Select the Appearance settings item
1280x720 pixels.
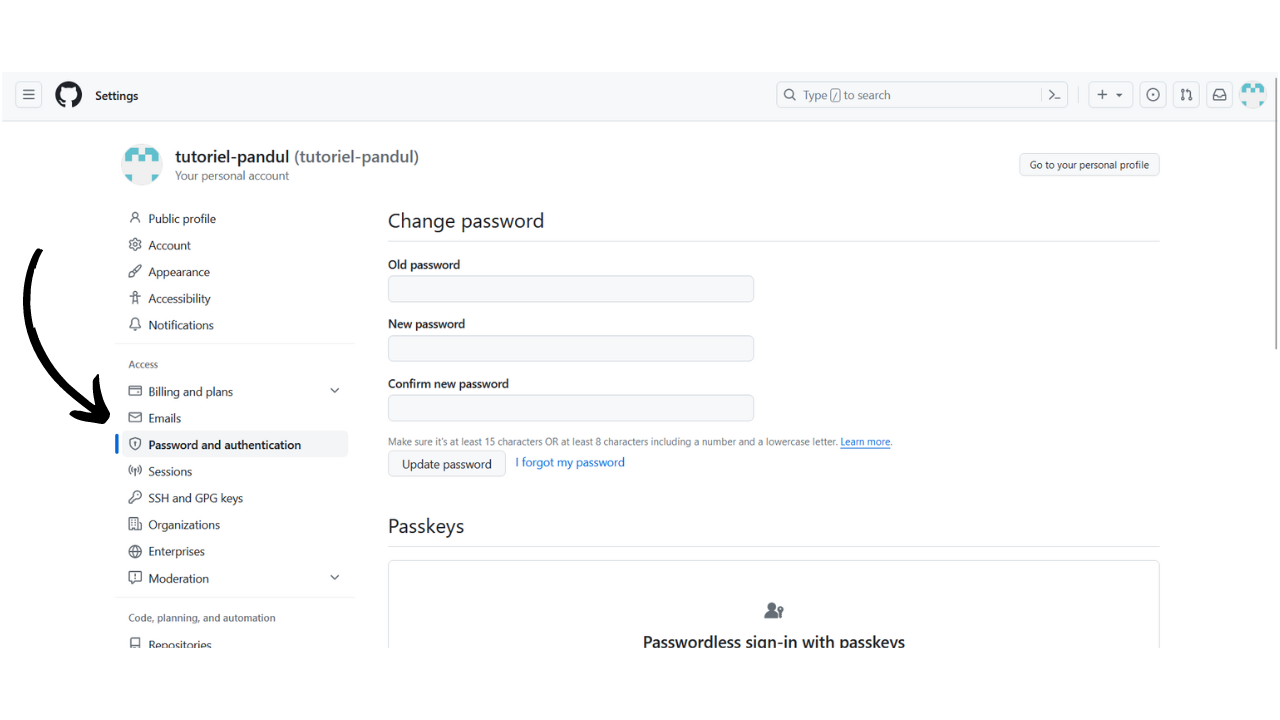178,271
